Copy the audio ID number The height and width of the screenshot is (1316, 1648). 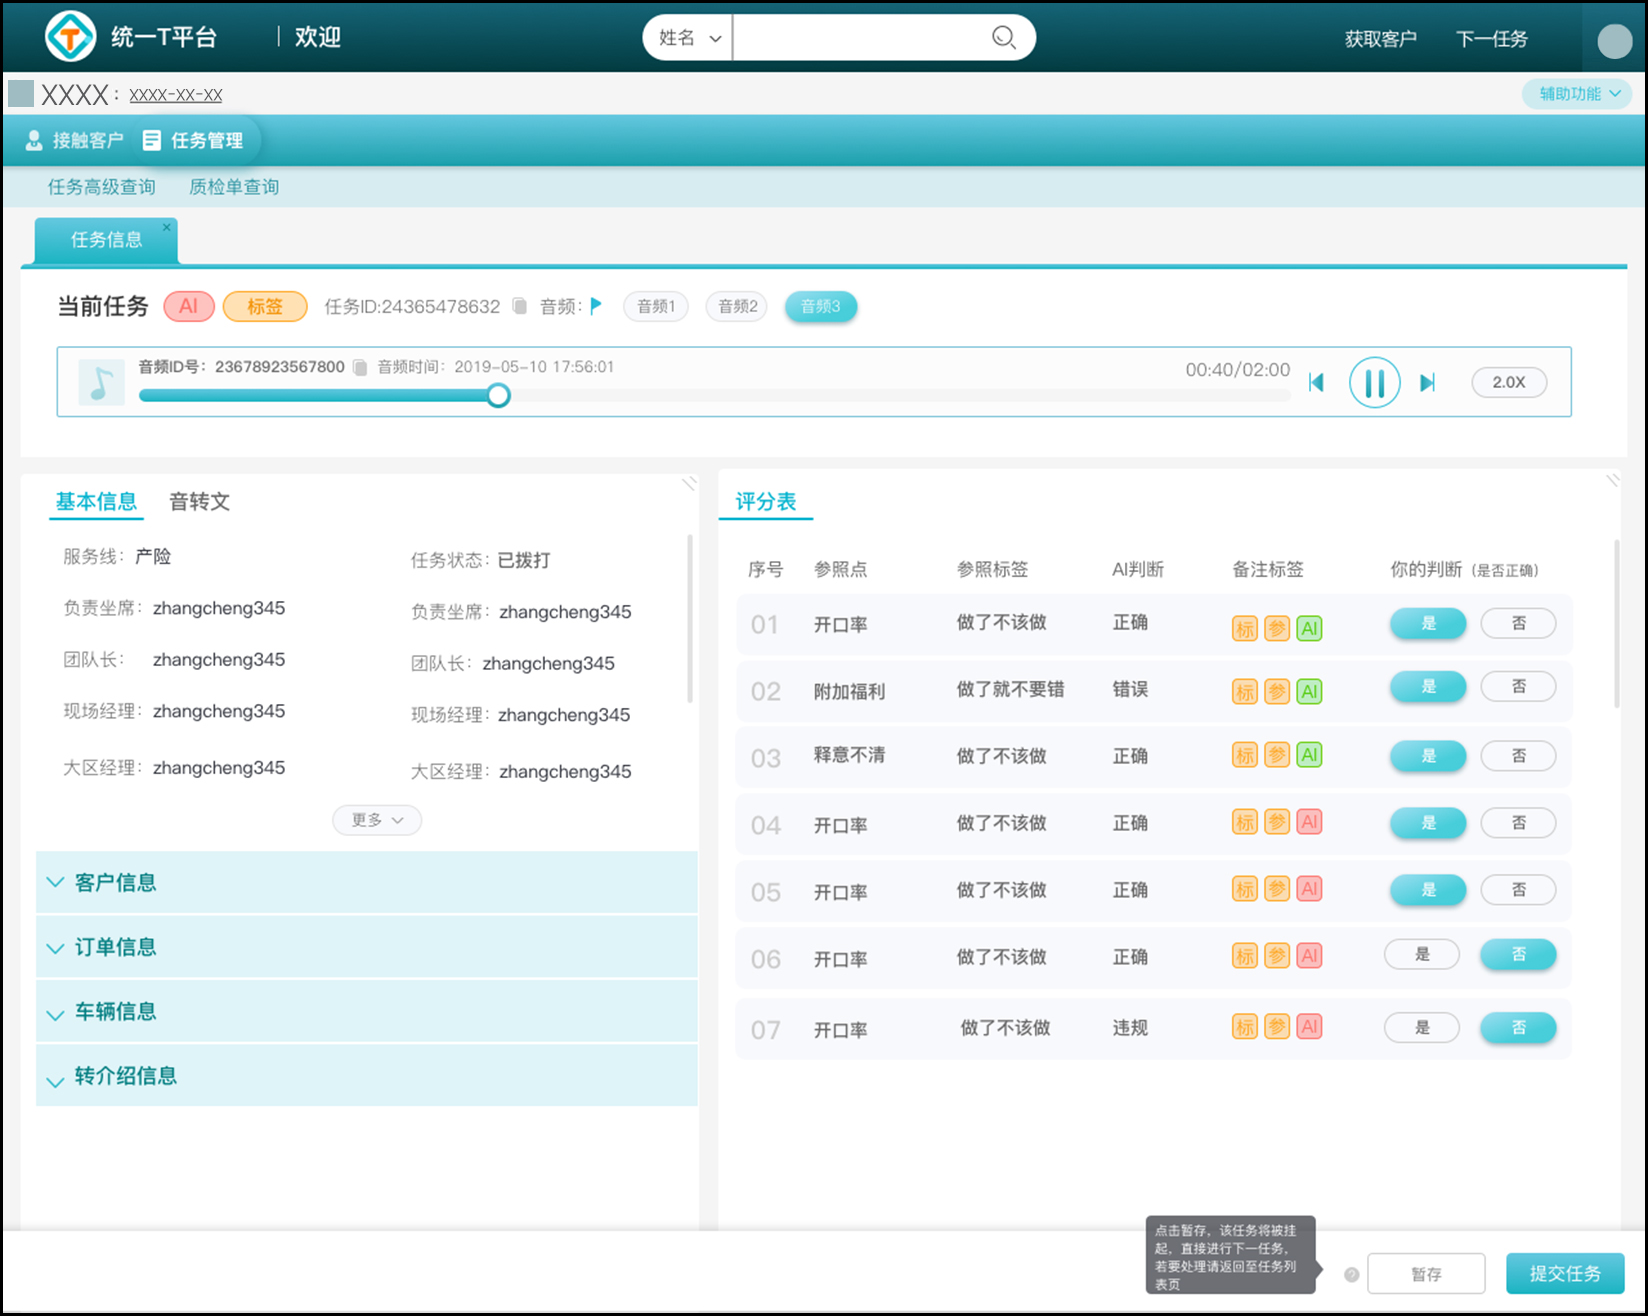[360, 367]
